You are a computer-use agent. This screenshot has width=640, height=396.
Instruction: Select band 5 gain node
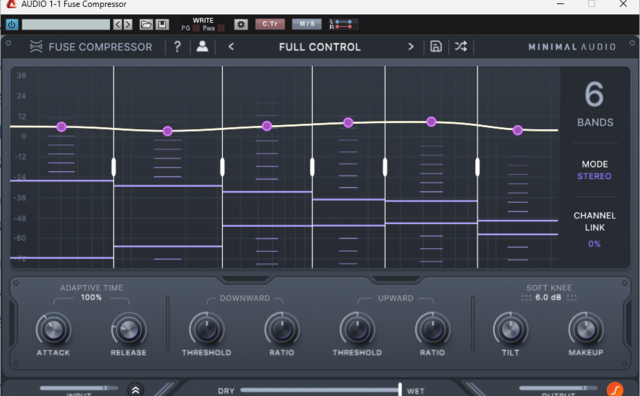[431, 122]
